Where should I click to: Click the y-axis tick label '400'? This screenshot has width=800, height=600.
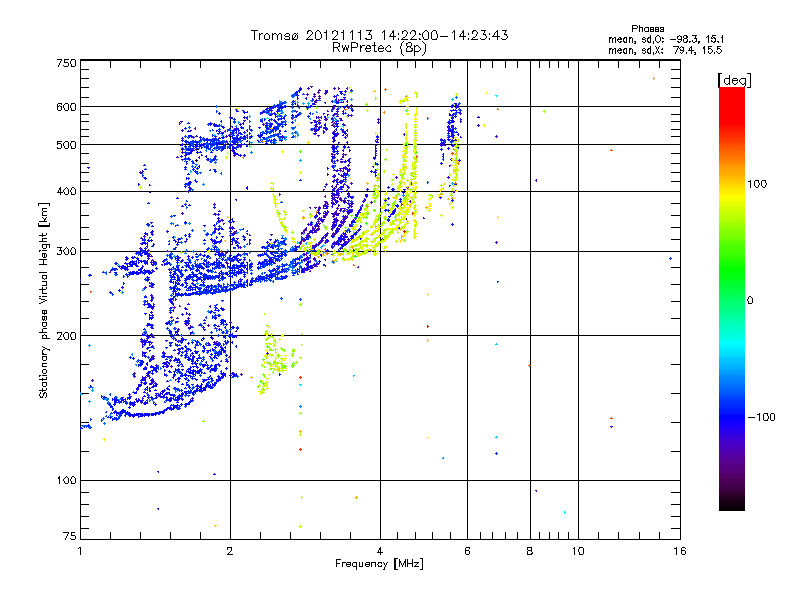[67, 191]
